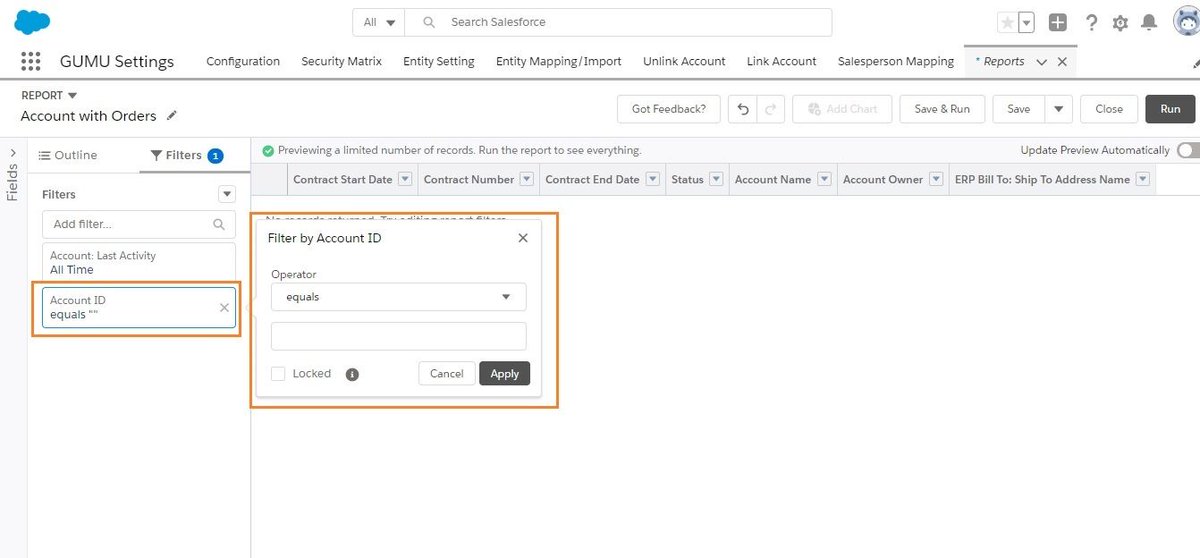Open the Account Owner column menu
The height and width of the screenshot is (558, 1200).
pos(936,179)
